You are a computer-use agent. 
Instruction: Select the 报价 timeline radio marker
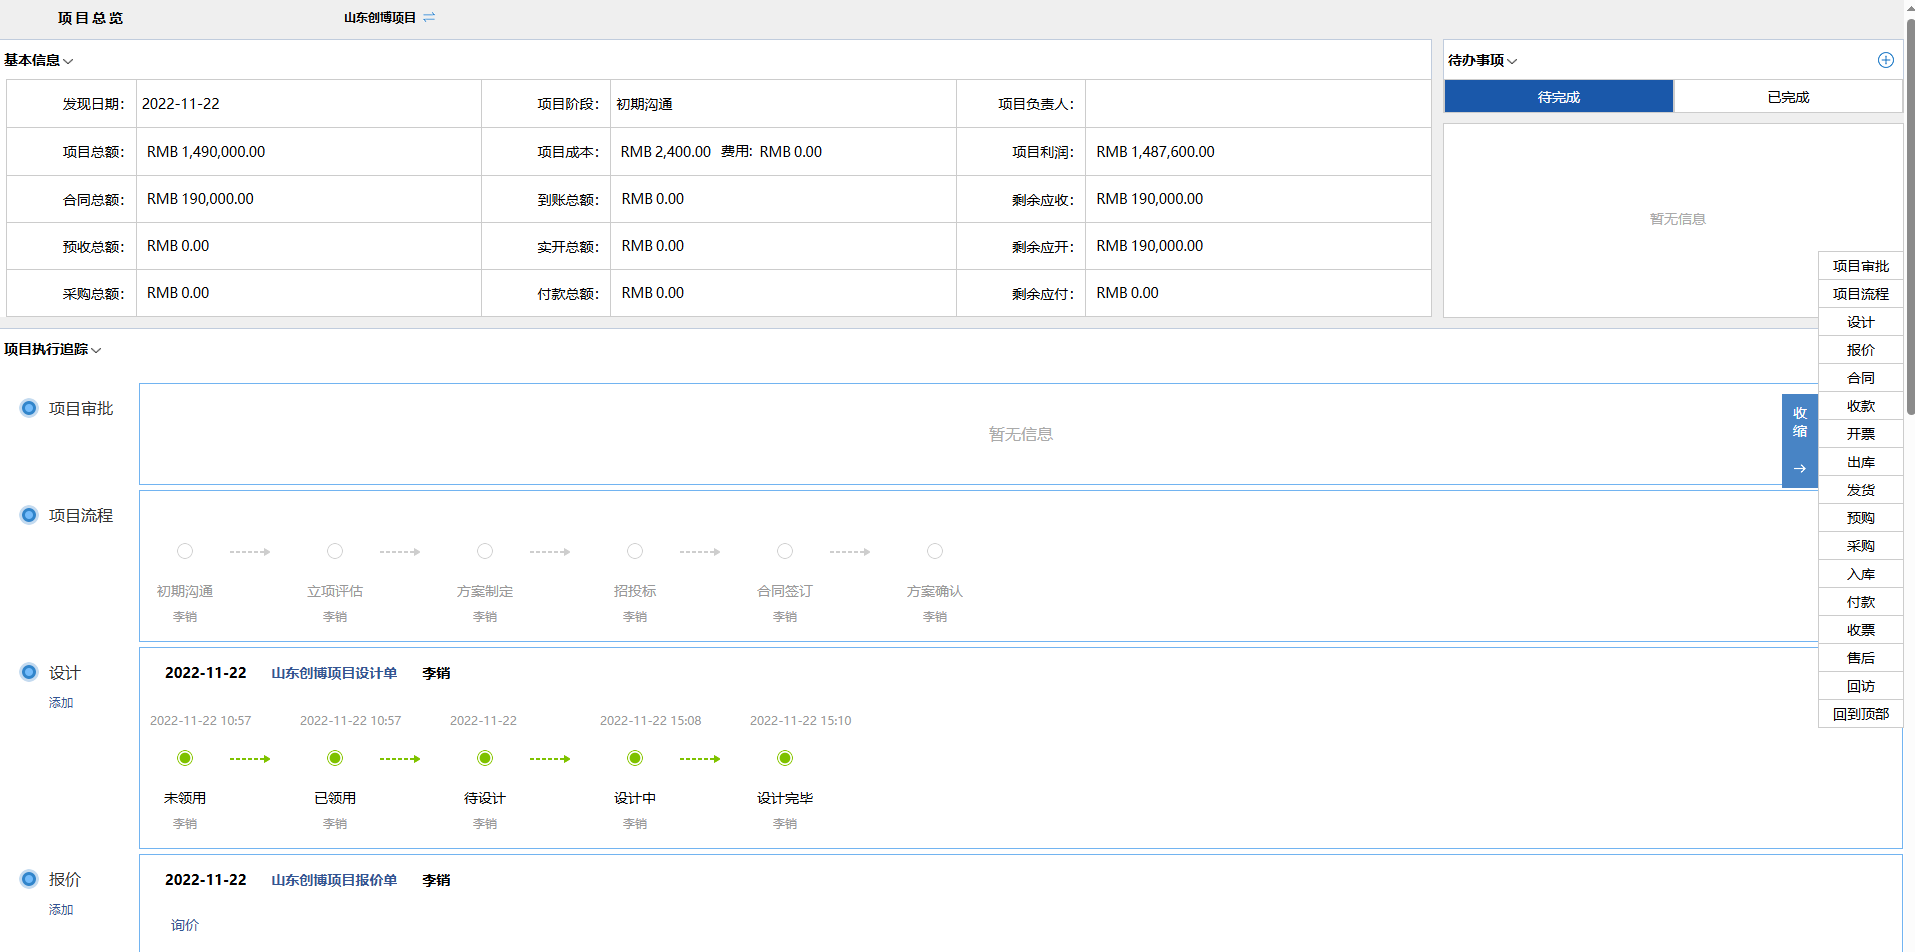pos(29,879)
